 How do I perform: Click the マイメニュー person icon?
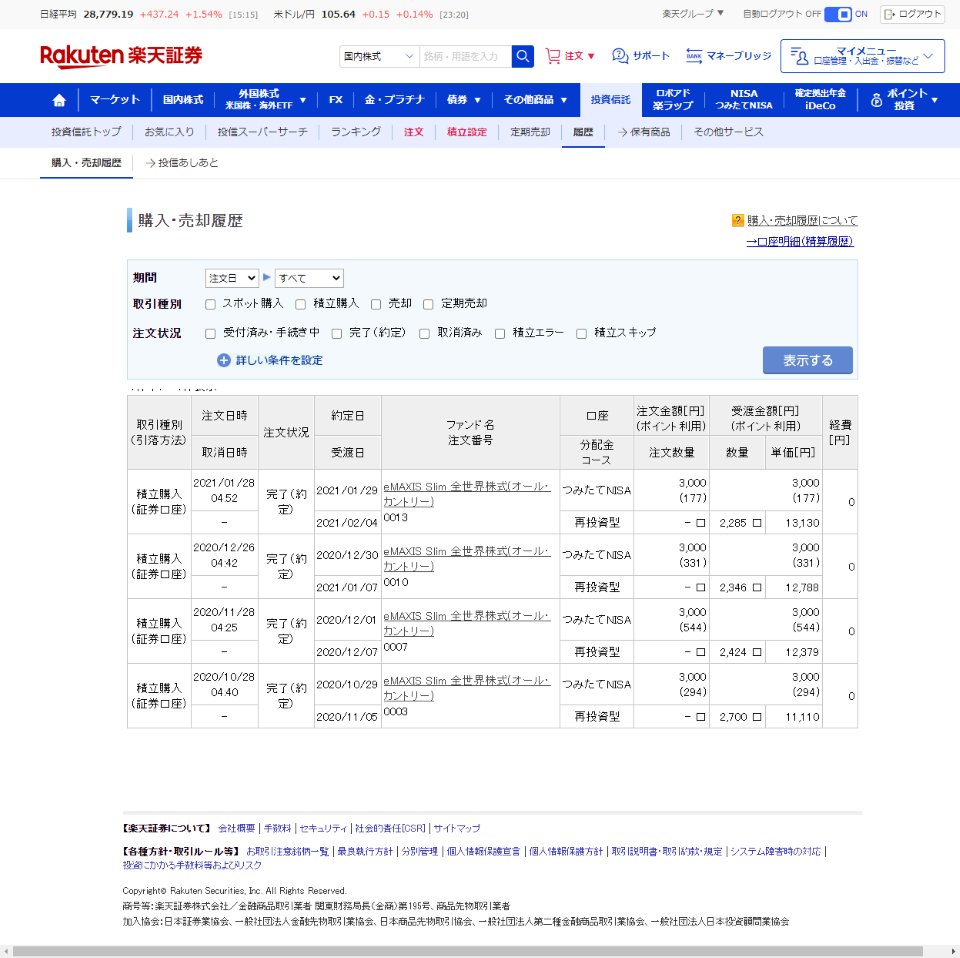point(799,56)
